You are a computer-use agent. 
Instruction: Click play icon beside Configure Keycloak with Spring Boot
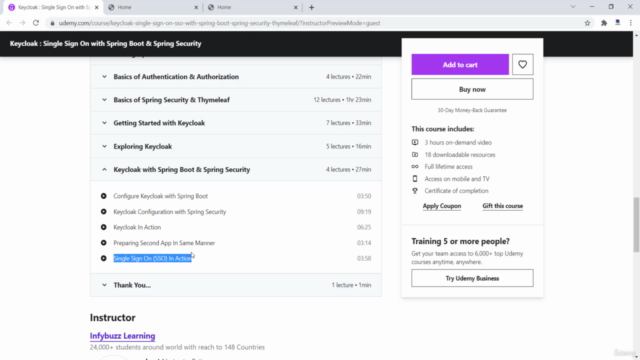tap(104, 196)
